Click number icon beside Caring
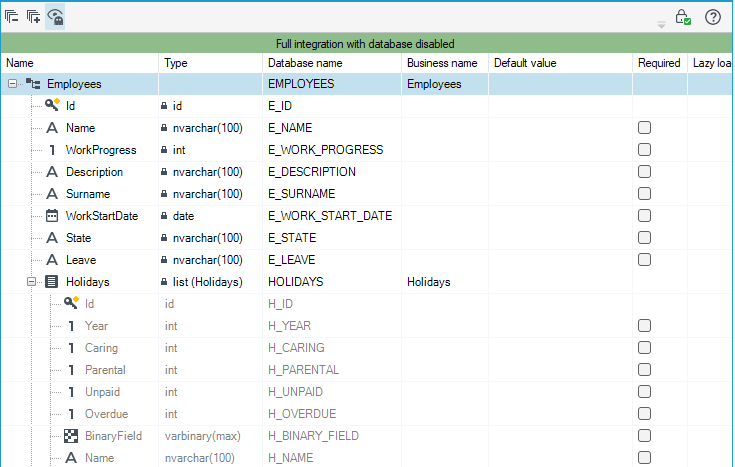The image size is (735, 467). pos(71,348)
